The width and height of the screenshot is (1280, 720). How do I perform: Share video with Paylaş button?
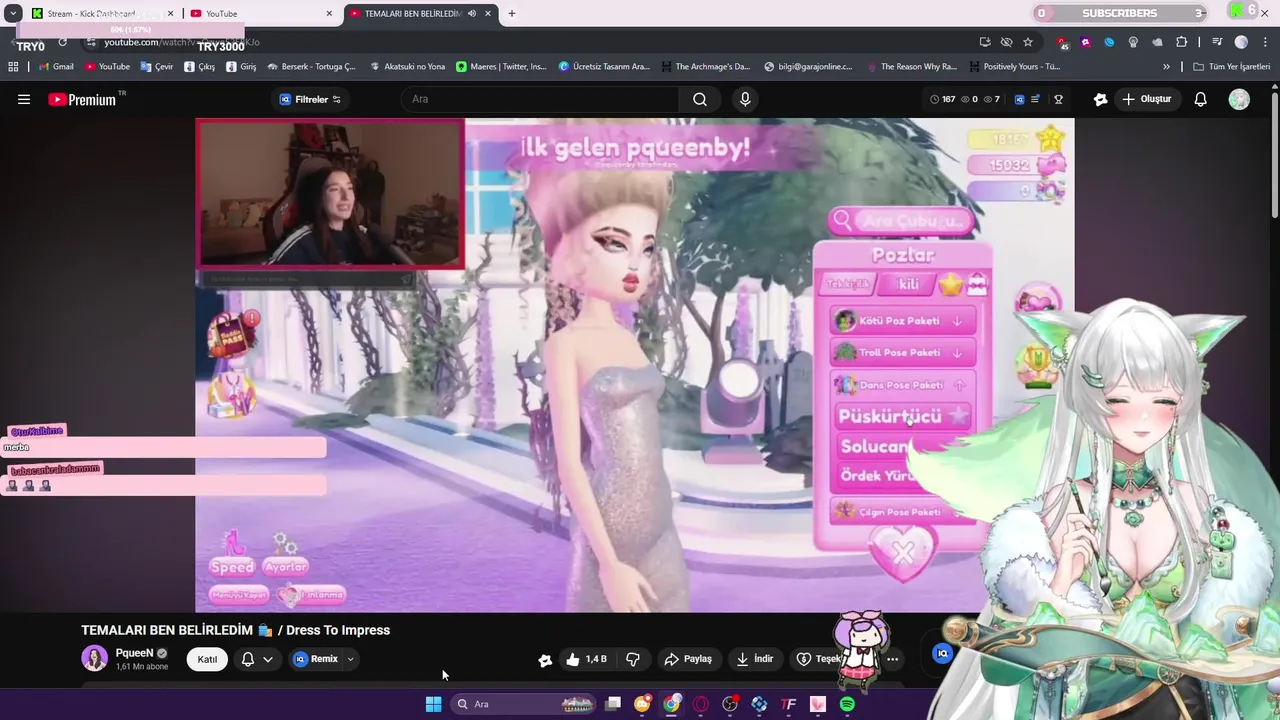688,659
